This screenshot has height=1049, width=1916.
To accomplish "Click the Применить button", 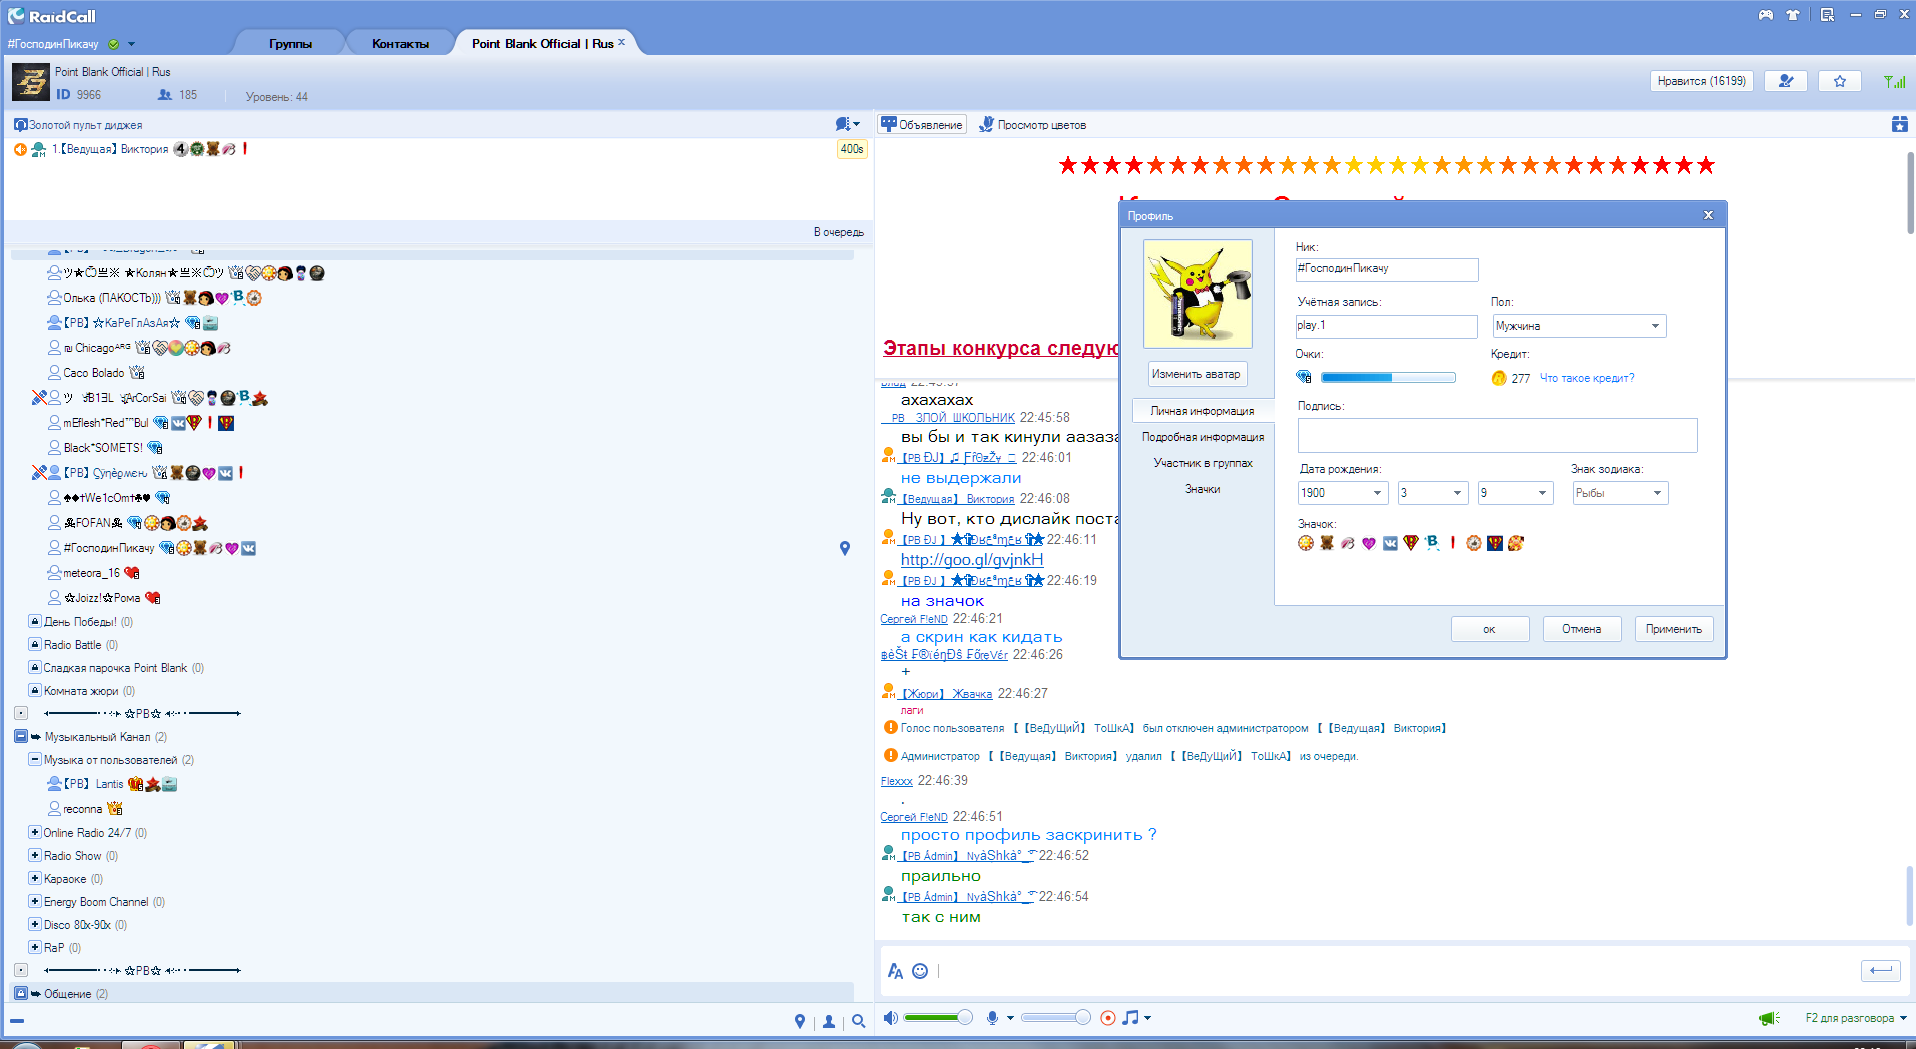I will 1674,629.
